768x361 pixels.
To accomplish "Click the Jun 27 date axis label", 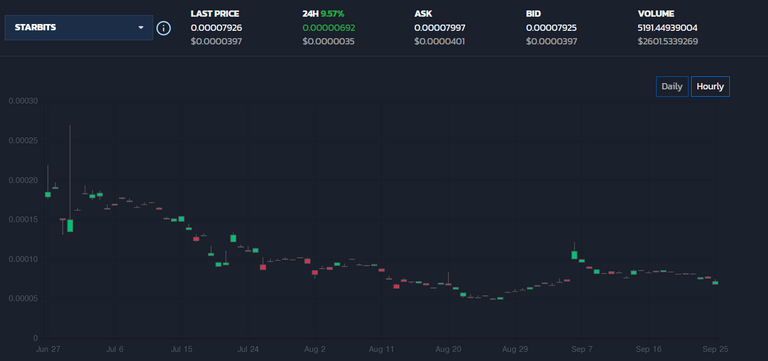I will (x=48, y=350).
